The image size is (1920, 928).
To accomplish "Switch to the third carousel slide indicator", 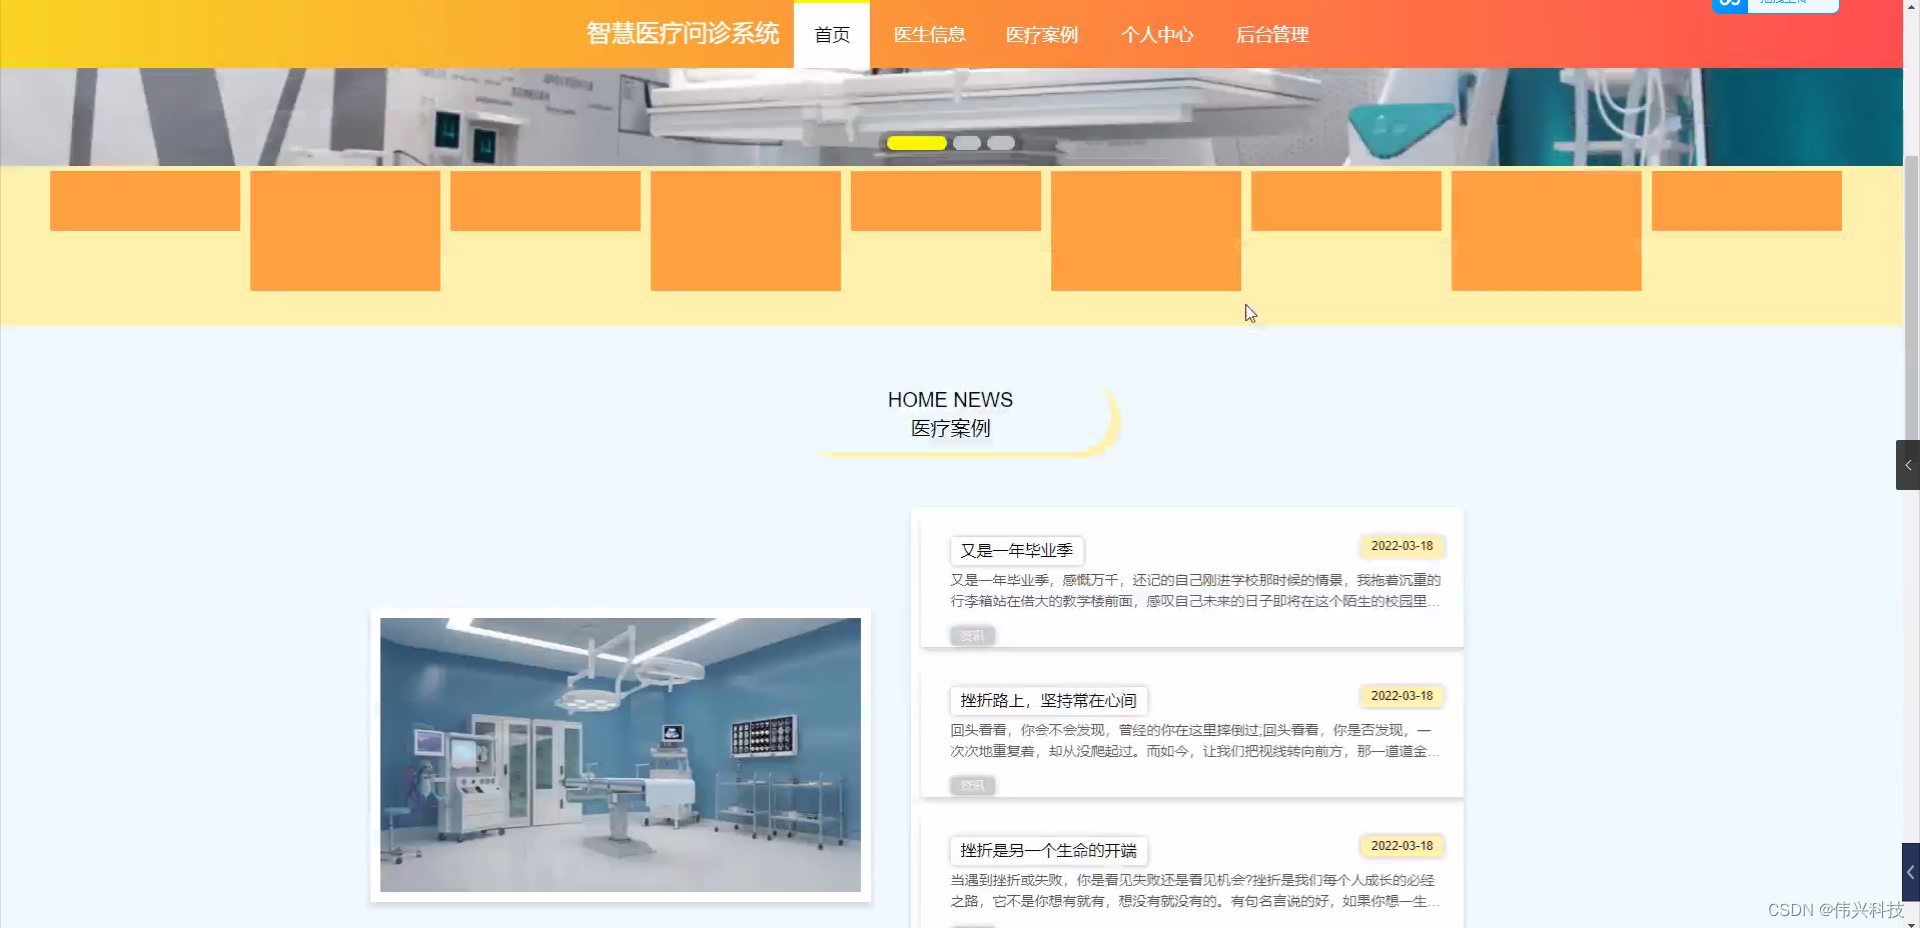I will pos(1001,143).
